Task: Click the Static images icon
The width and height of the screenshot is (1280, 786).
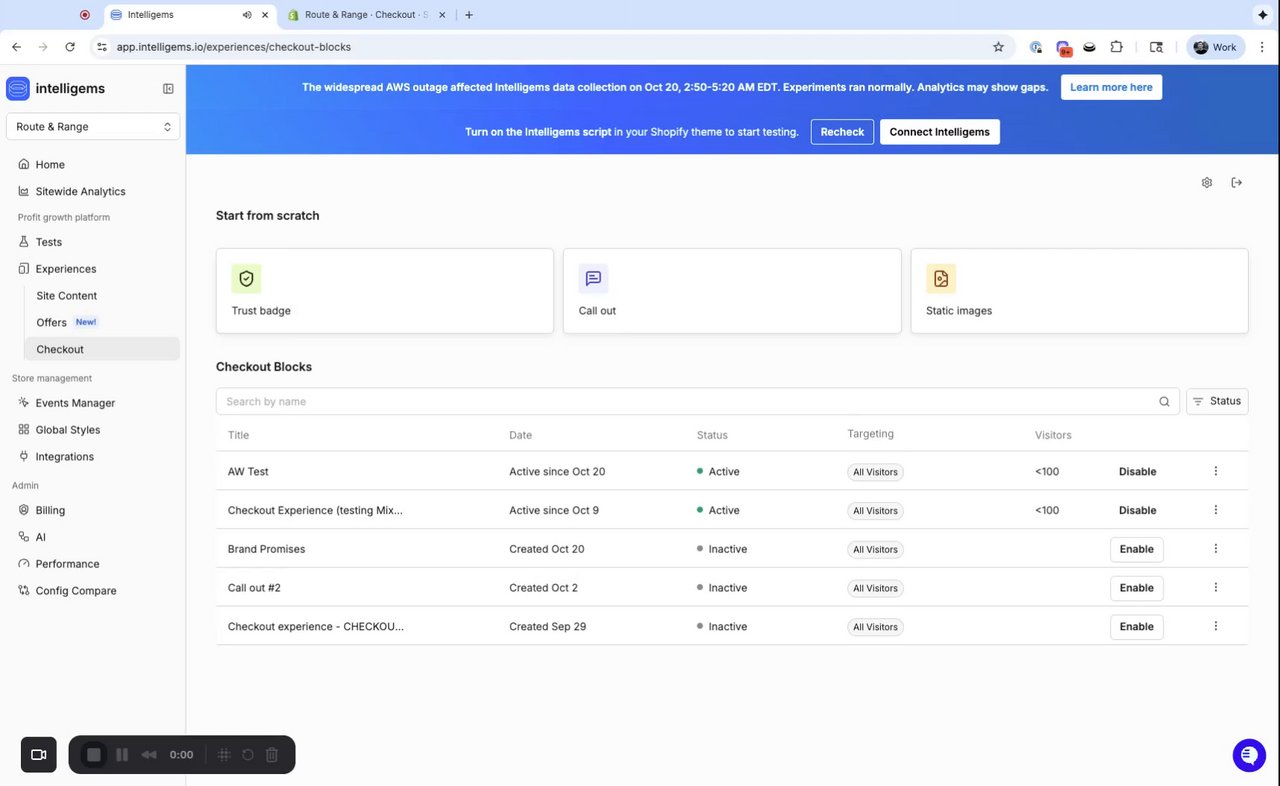Action: tap(941, 279)
